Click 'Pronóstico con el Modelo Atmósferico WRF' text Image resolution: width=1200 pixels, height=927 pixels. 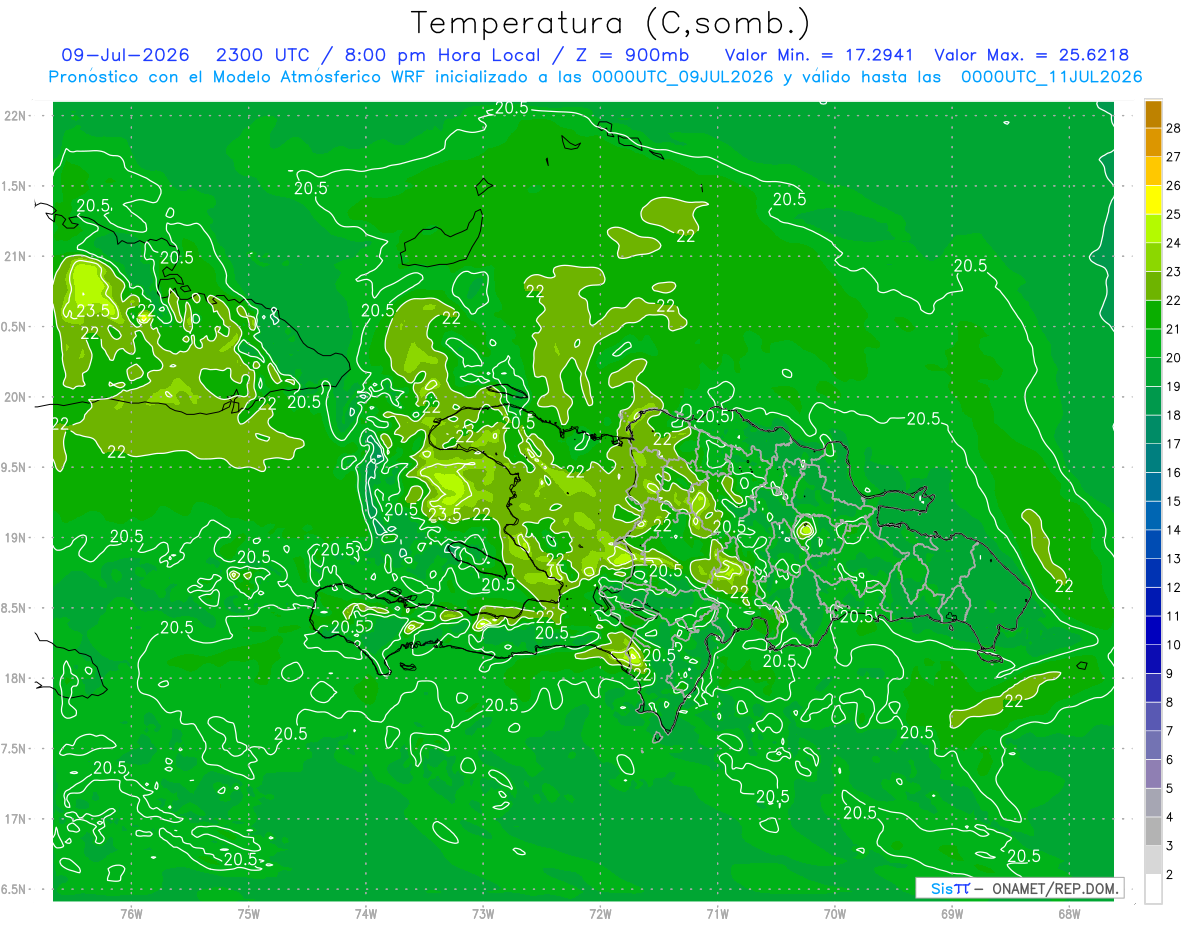coord(238,77)
